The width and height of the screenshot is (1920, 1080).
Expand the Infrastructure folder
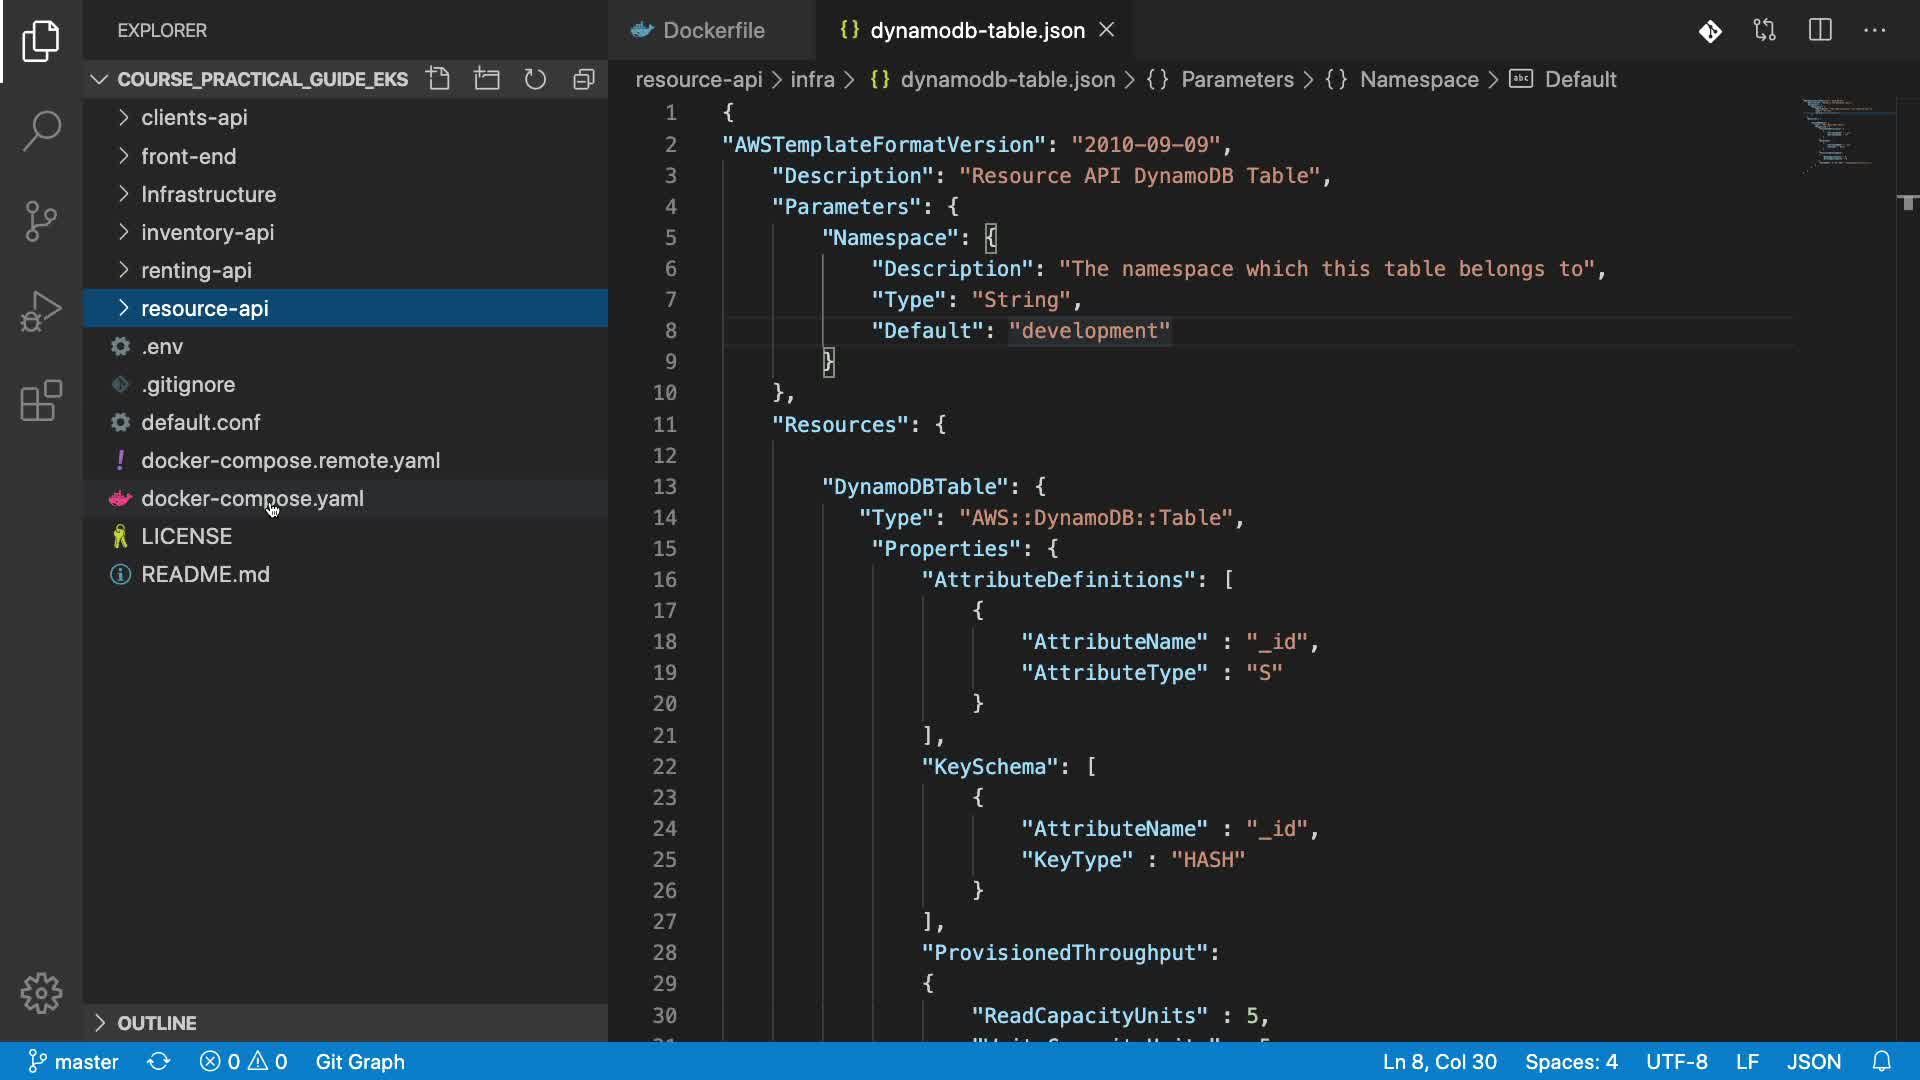coord(208,194)
